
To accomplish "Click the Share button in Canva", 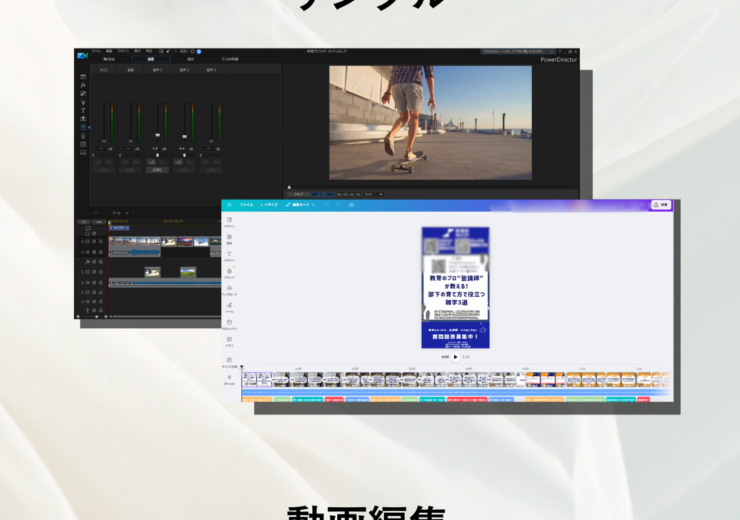I will pos(660,204).
